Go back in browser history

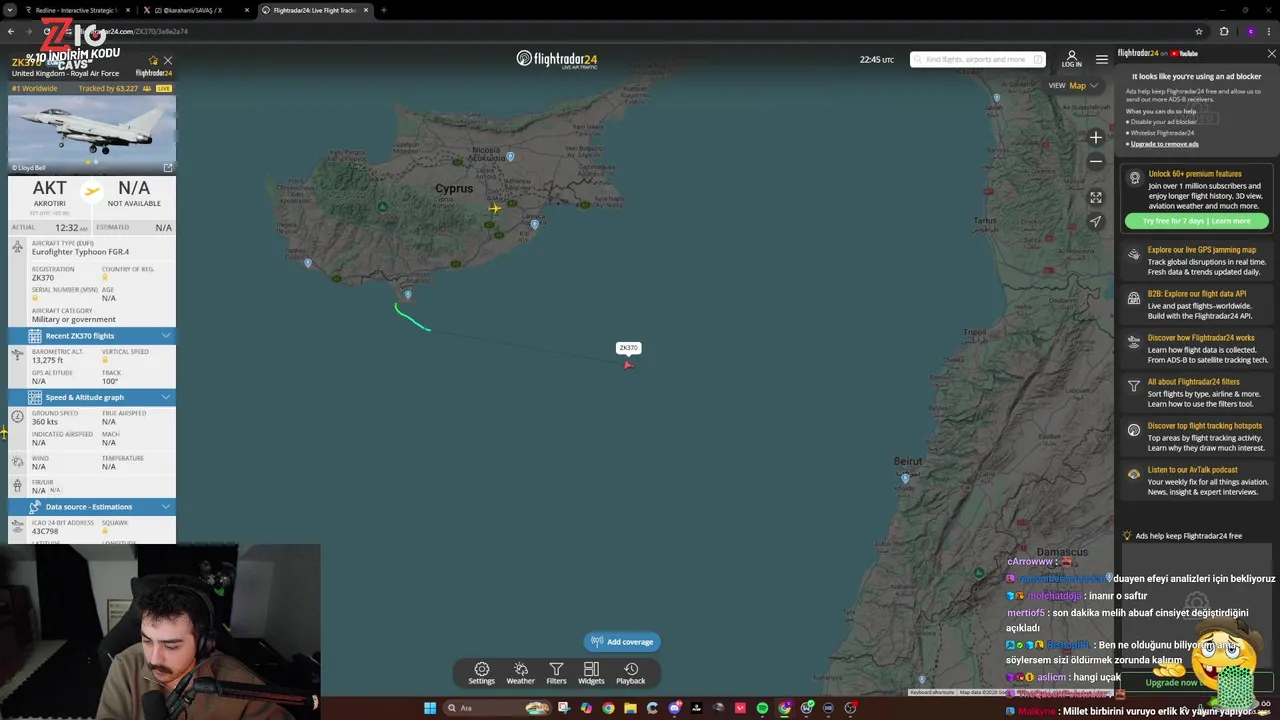tap(11, 31)
